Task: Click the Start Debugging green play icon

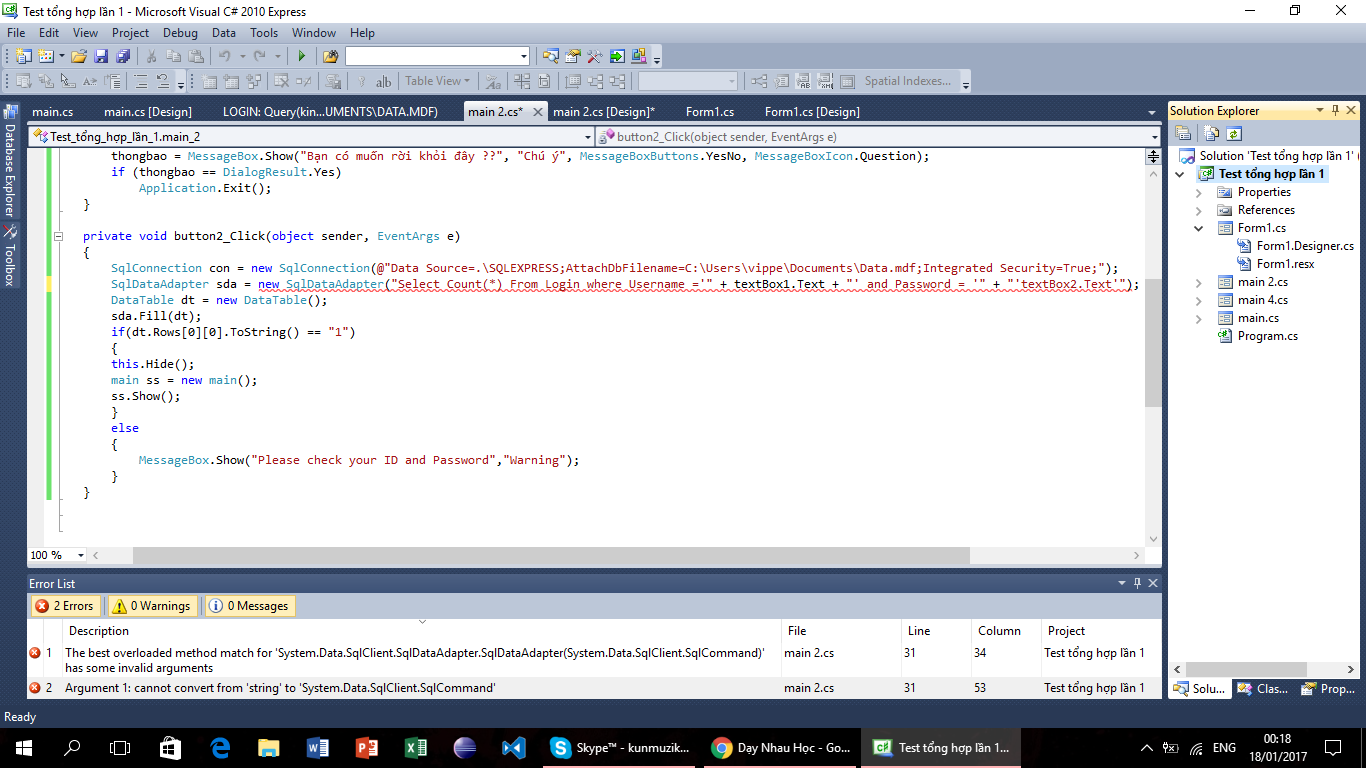Action: pos(301,56)
